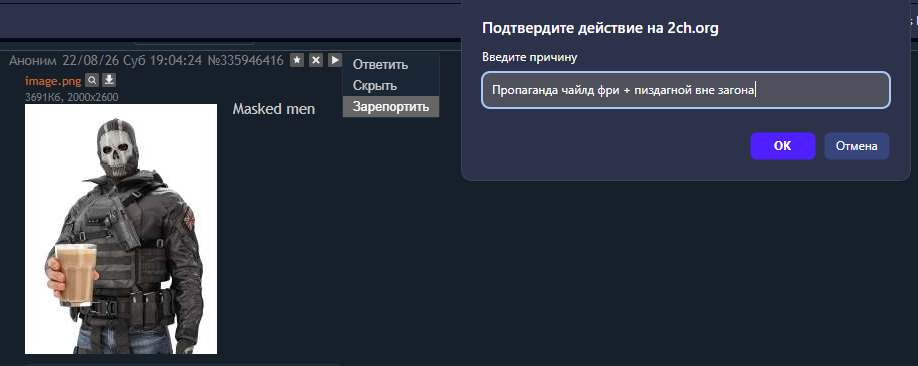Click the Аноним poster name

(x=33, y=60)
